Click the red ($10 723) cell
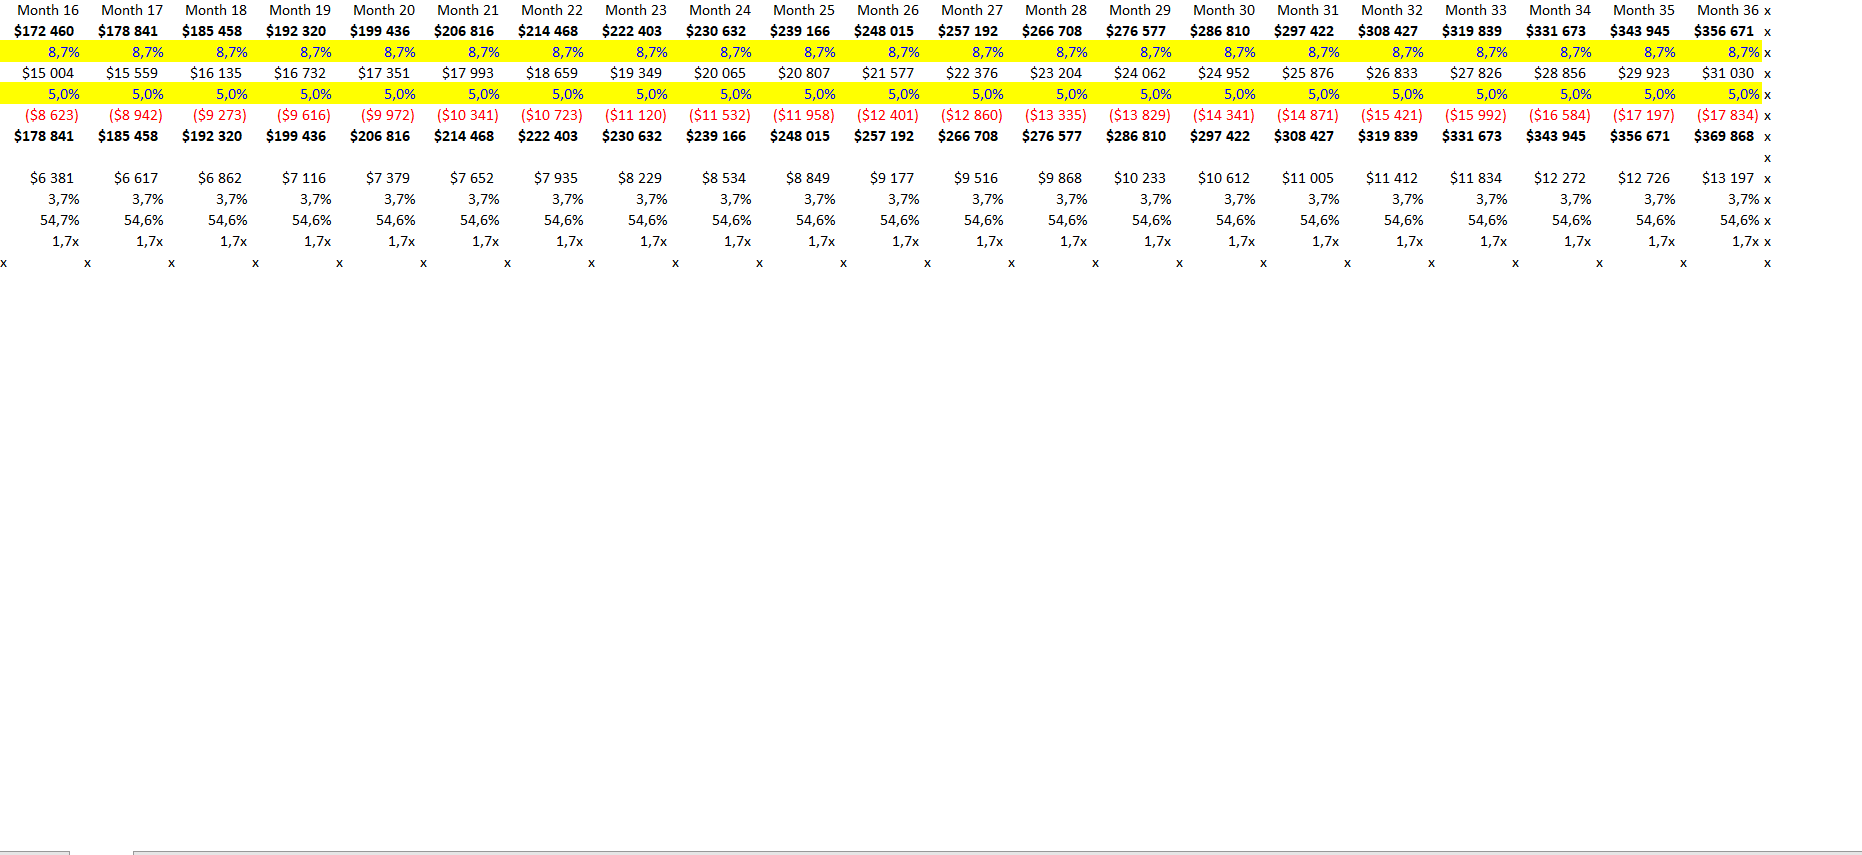The height and width of the screenshot is (855, 1862). (552, 115)
